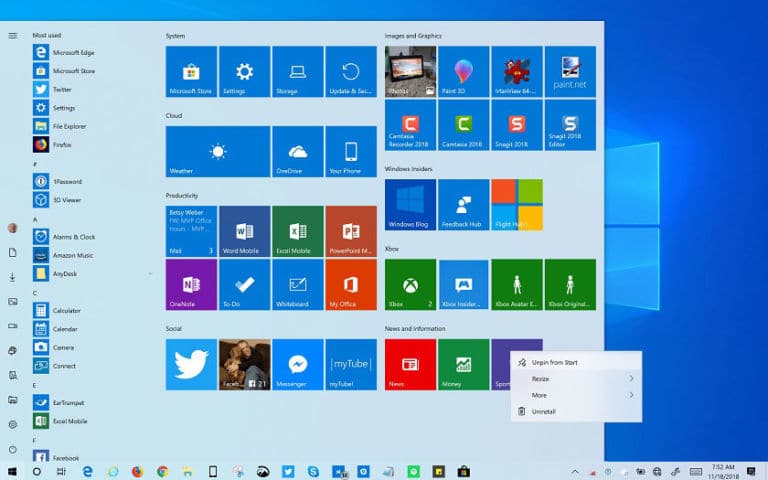The width and height of the screenshot is (768, 480).
Task: Open Chrome from the taskbar
Action: tap(163, 472)
